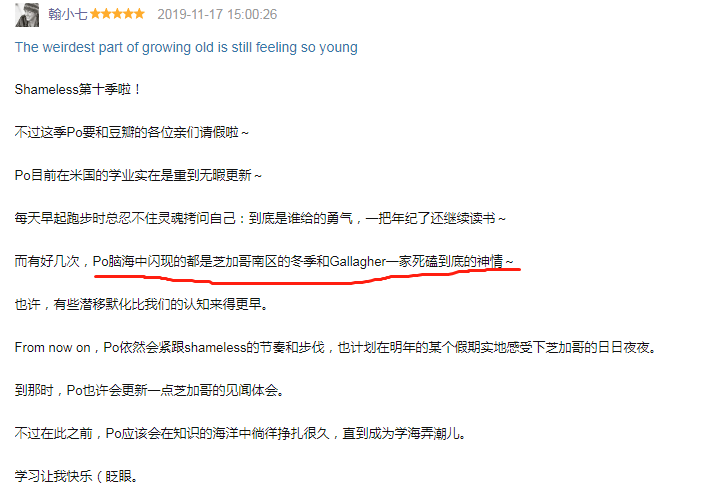Click the line starting '到那时'
The height and width of the screenshot is (501, 724).
[x=150, y=390]
